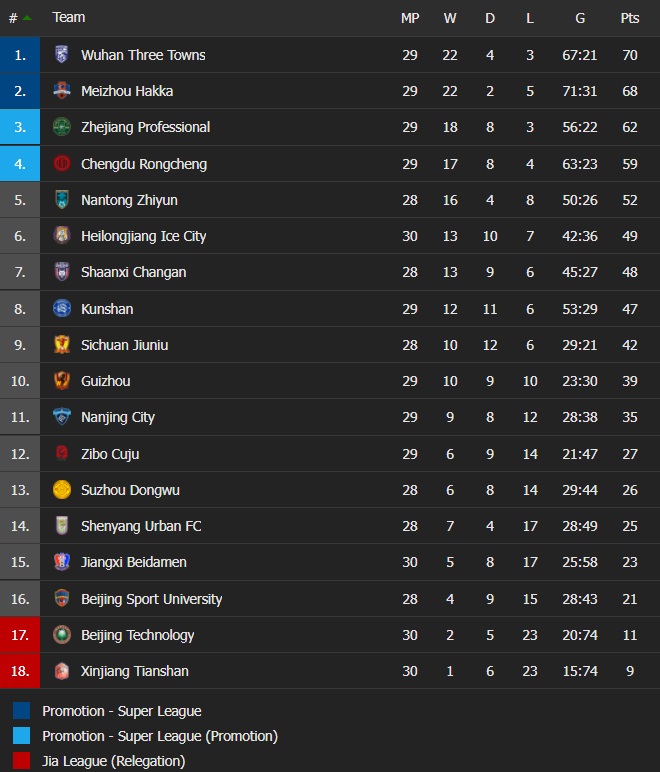
Task: Click the Sichuan Jiuniu team crest
Action: click(62, 345)
